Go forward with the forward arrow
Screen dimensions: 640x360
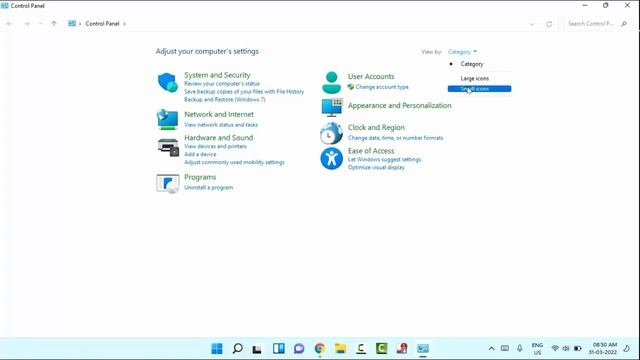click(27, 24)
